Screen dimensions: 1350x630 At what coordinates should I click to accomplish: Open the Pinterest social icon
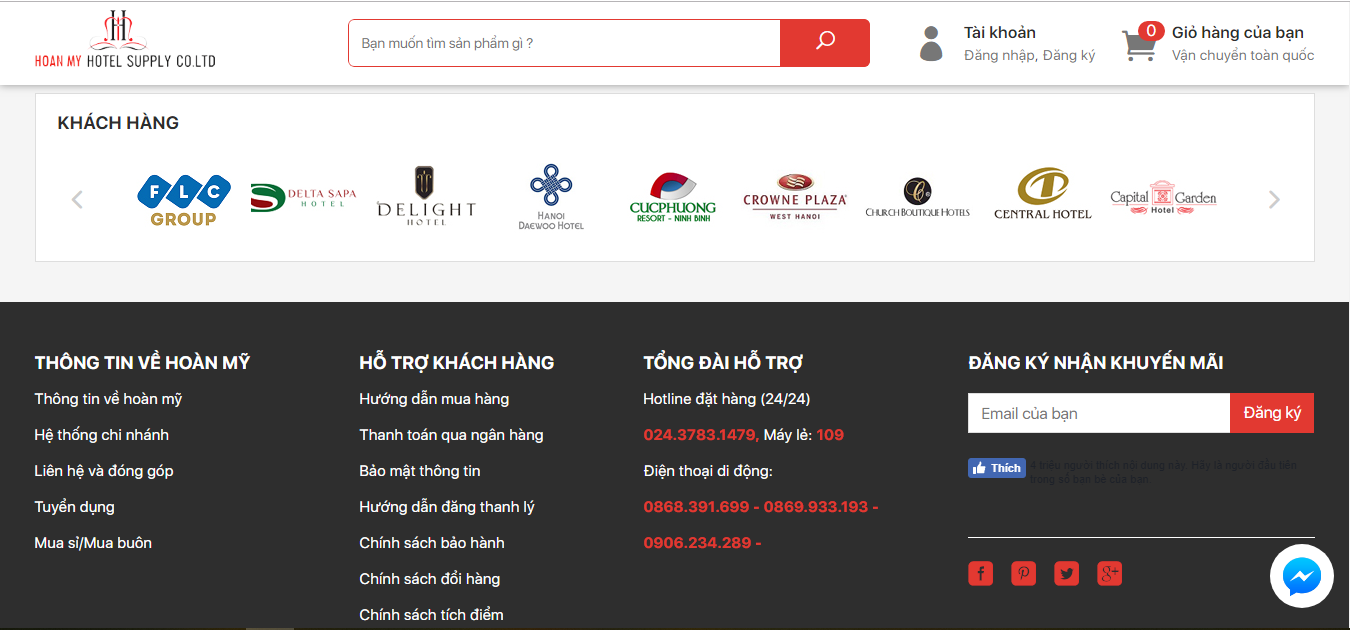point(1023,573)
